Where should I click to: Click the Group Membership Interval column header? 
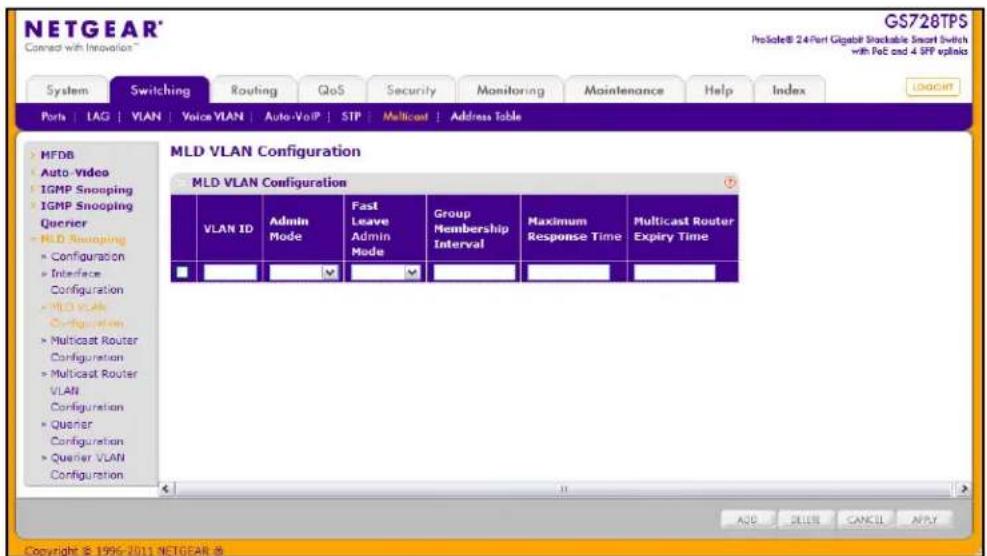click(471, 229)
